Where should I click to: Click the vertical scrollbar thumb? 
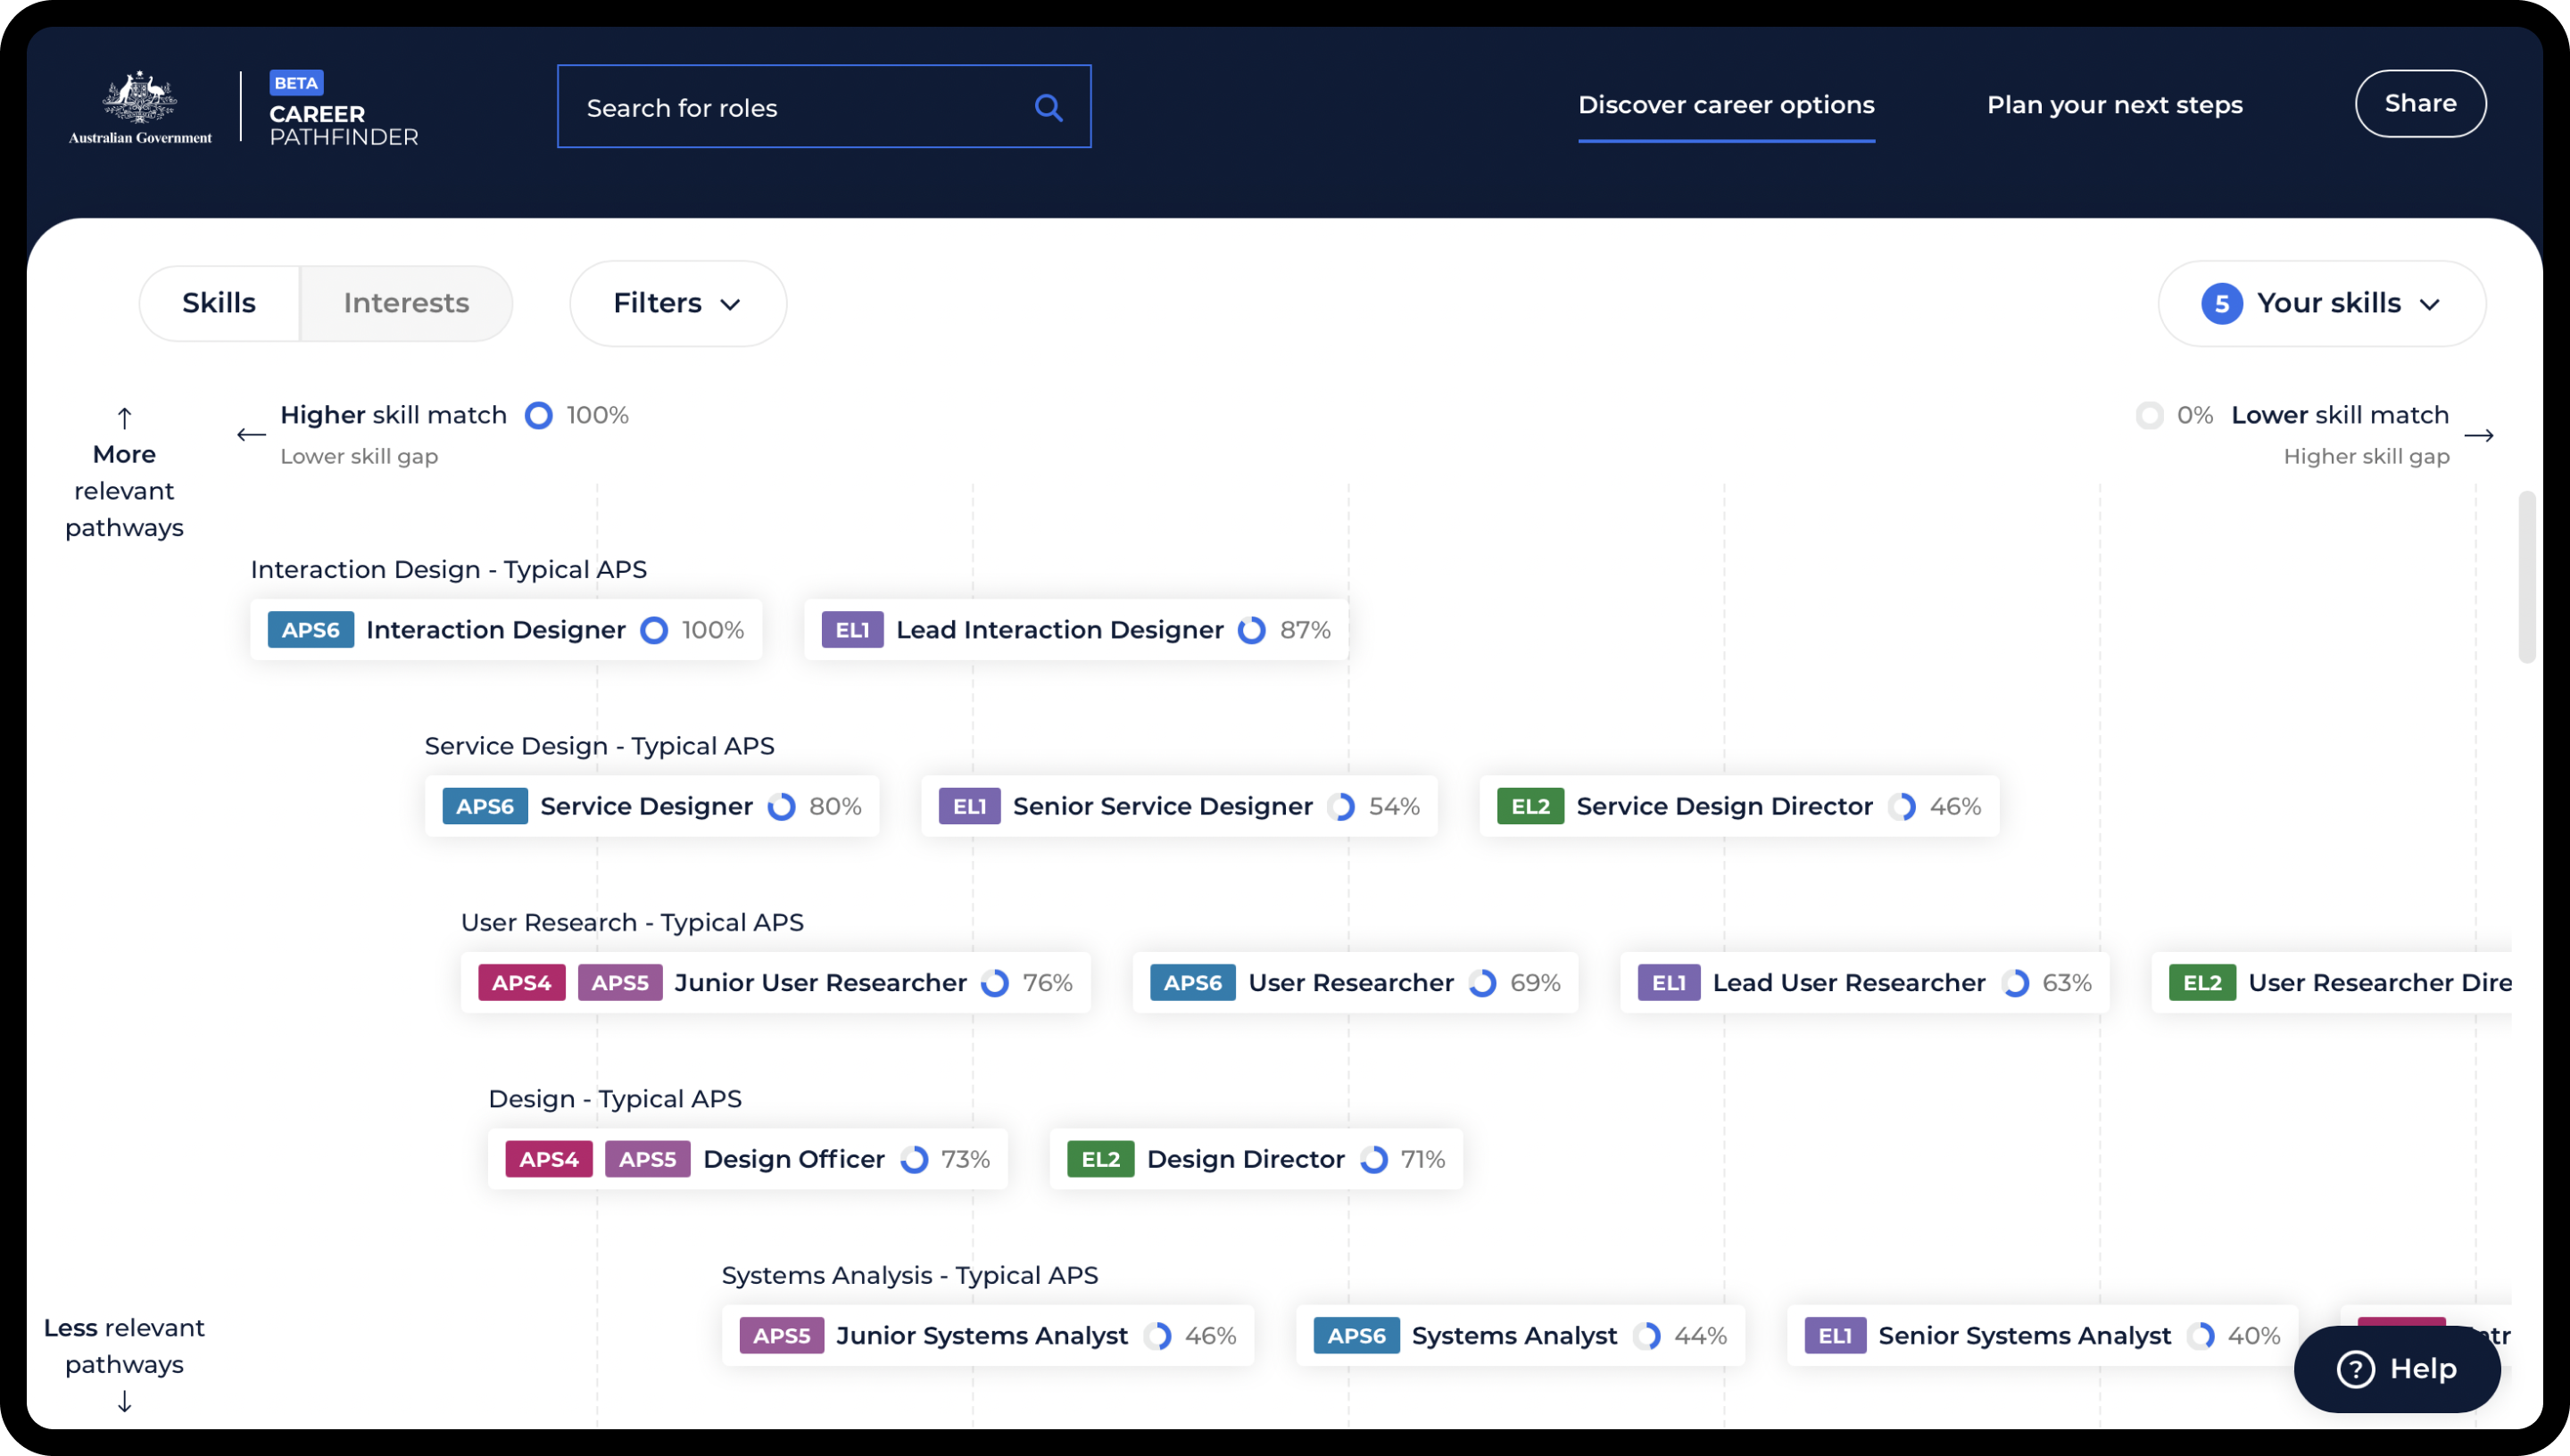[x=2526, y=577]
